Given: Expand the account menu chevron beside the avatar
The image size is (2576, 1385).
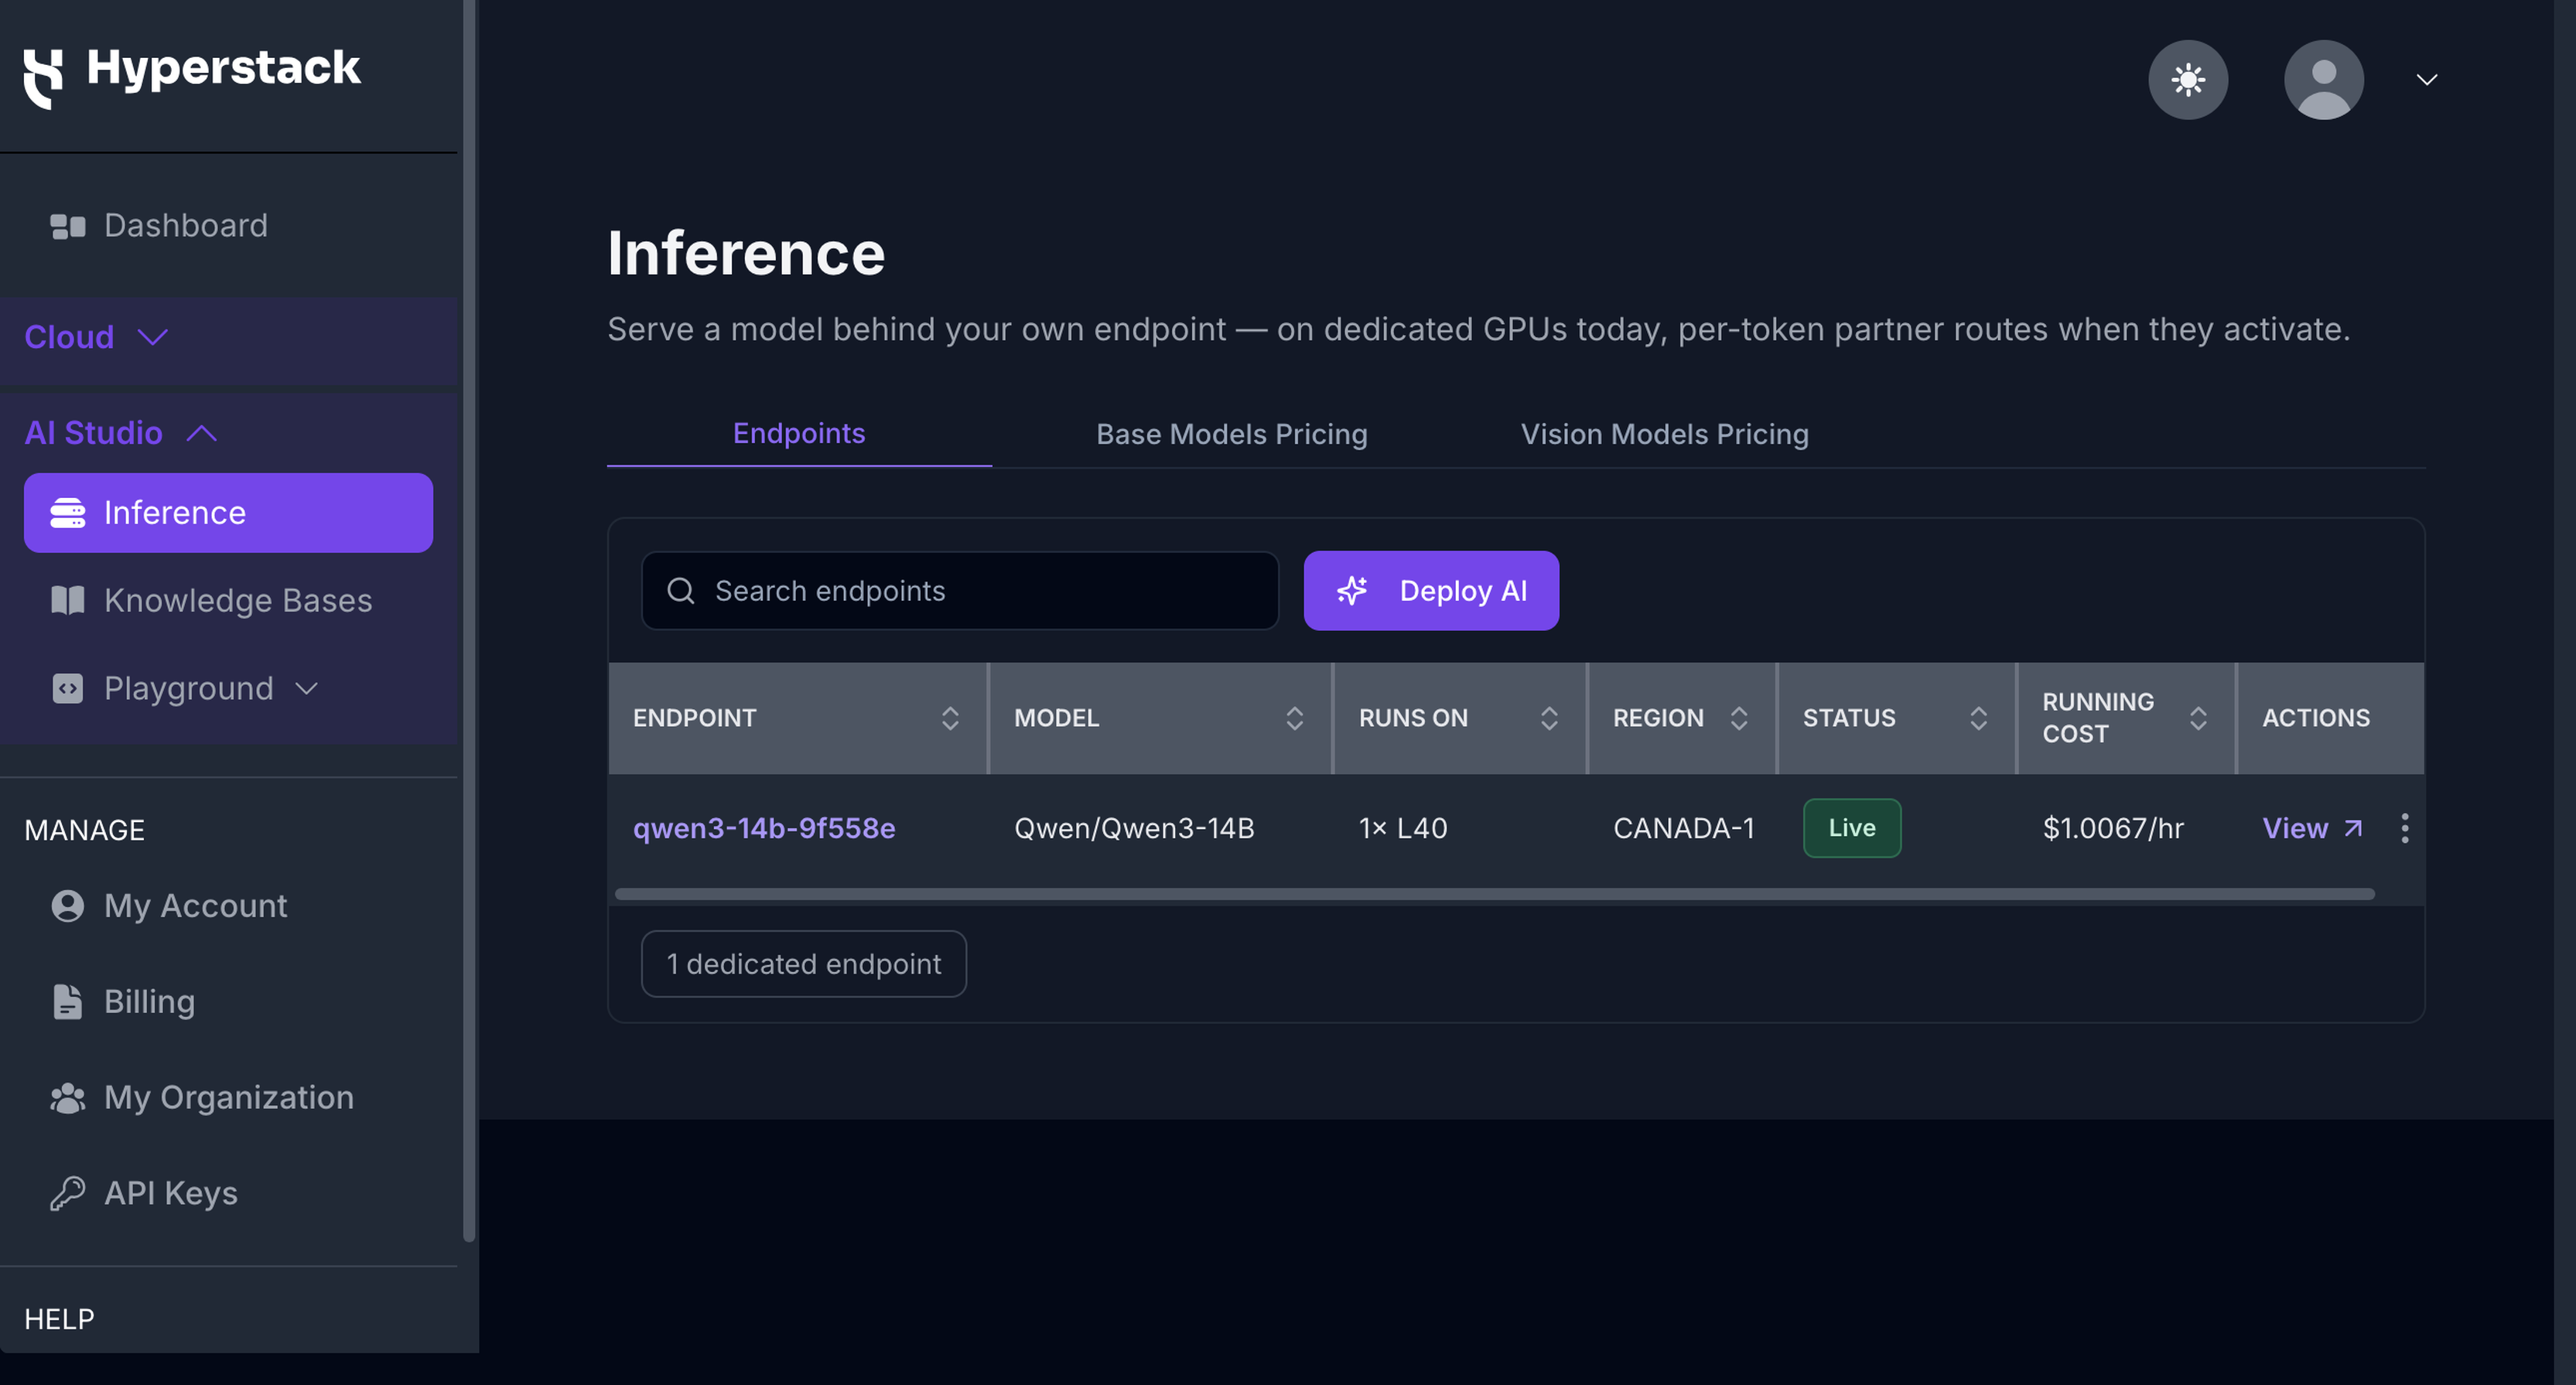Looking at the screenshot, I should point(2427,80).
